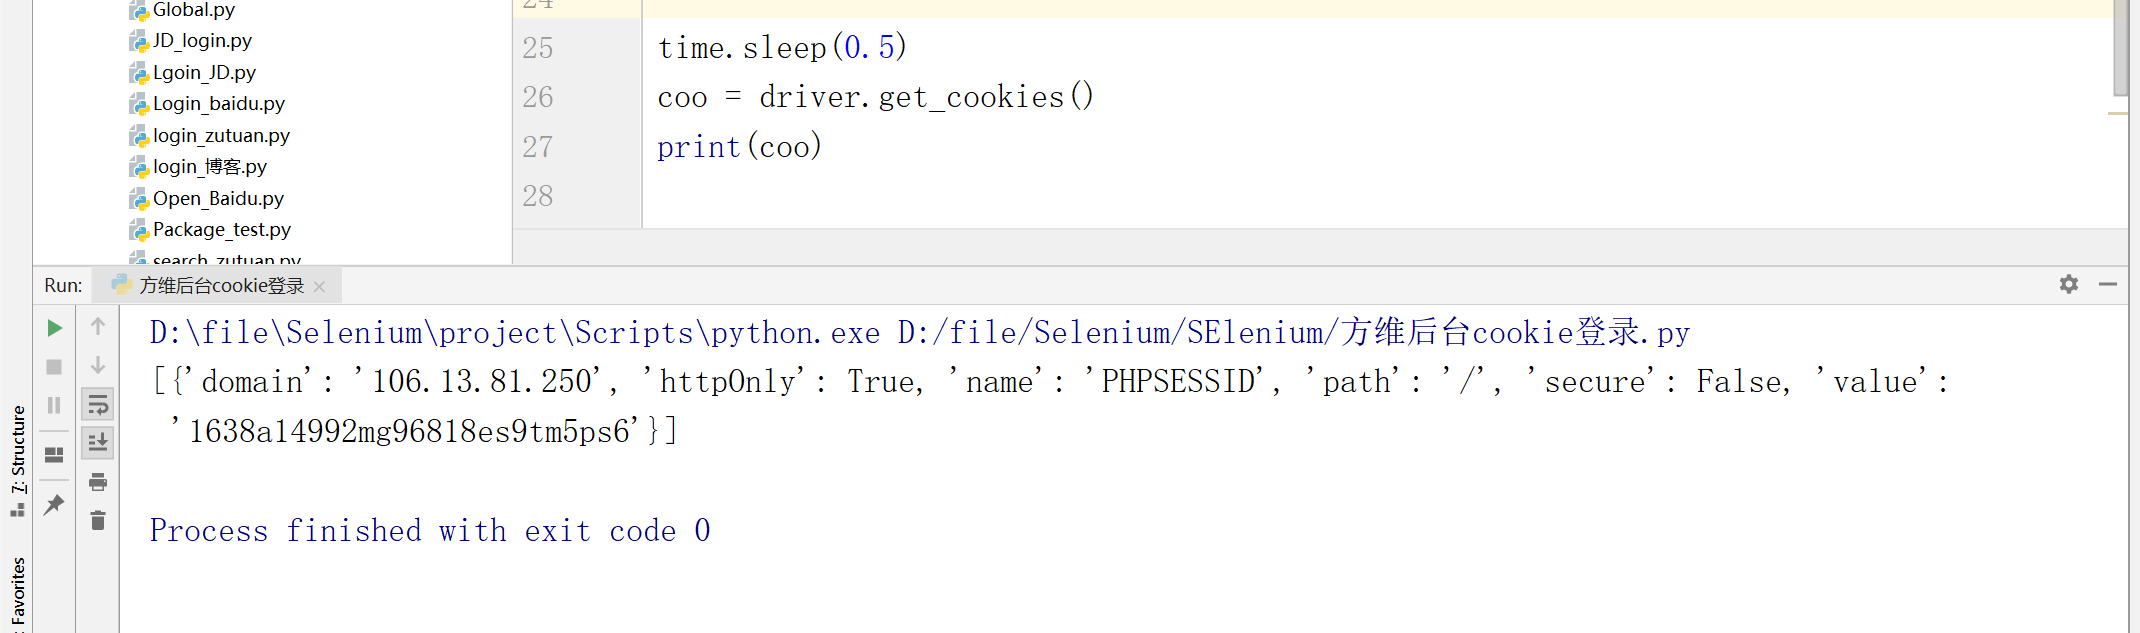Toggle scroll to end of output
This screenshot has width=2140, height=633.
[98, 442]
